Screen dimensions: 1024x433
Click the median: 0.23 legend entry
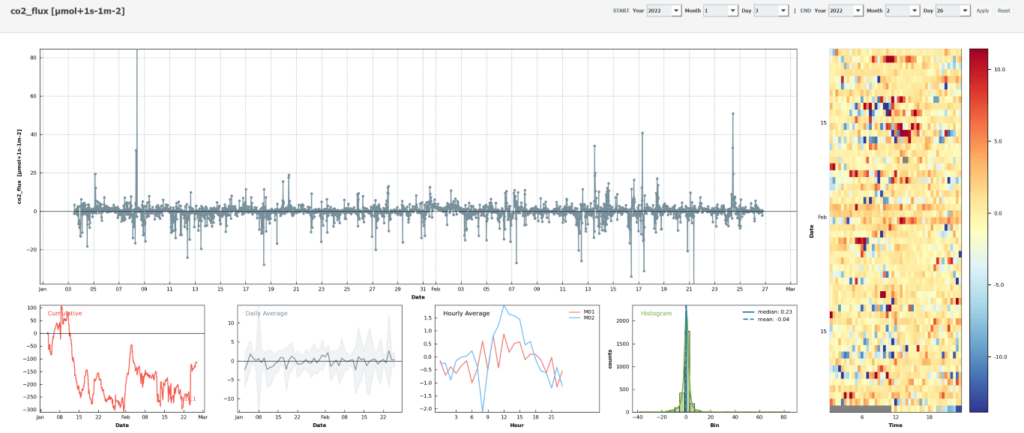(767, 313)
